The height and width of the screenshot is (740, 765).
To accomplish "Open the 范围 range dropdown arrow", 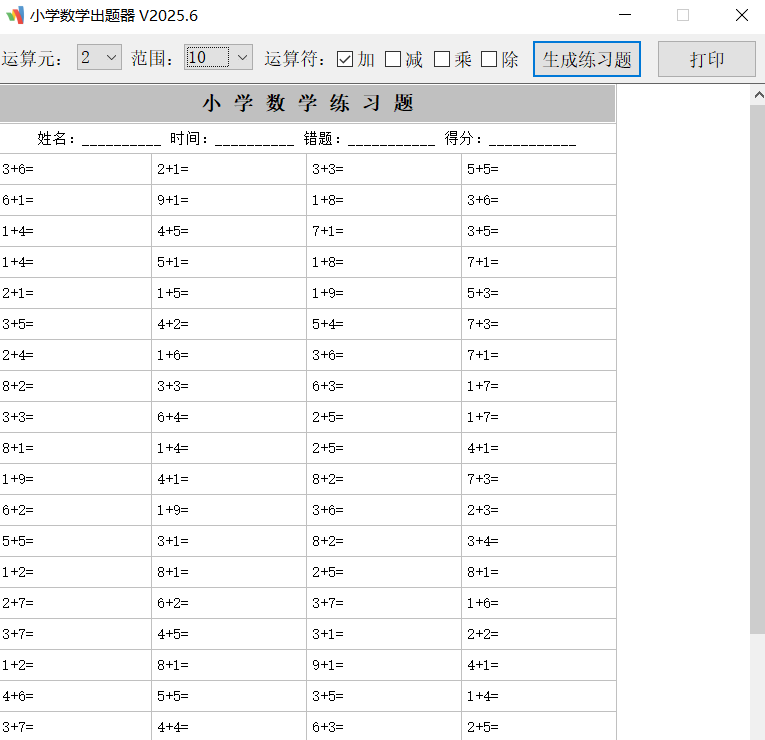I will click(x=242, y=58).
